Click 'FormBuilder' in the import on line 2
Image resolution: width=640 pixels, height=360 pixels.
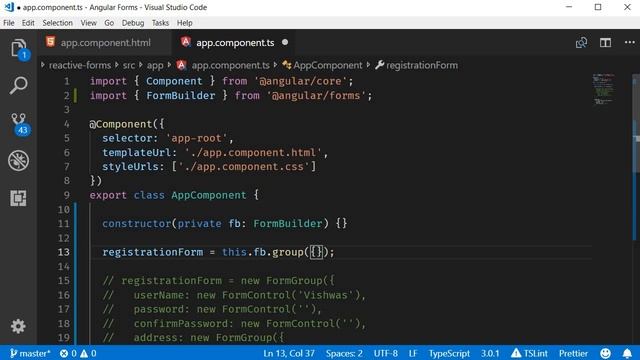tap(180, 96)
